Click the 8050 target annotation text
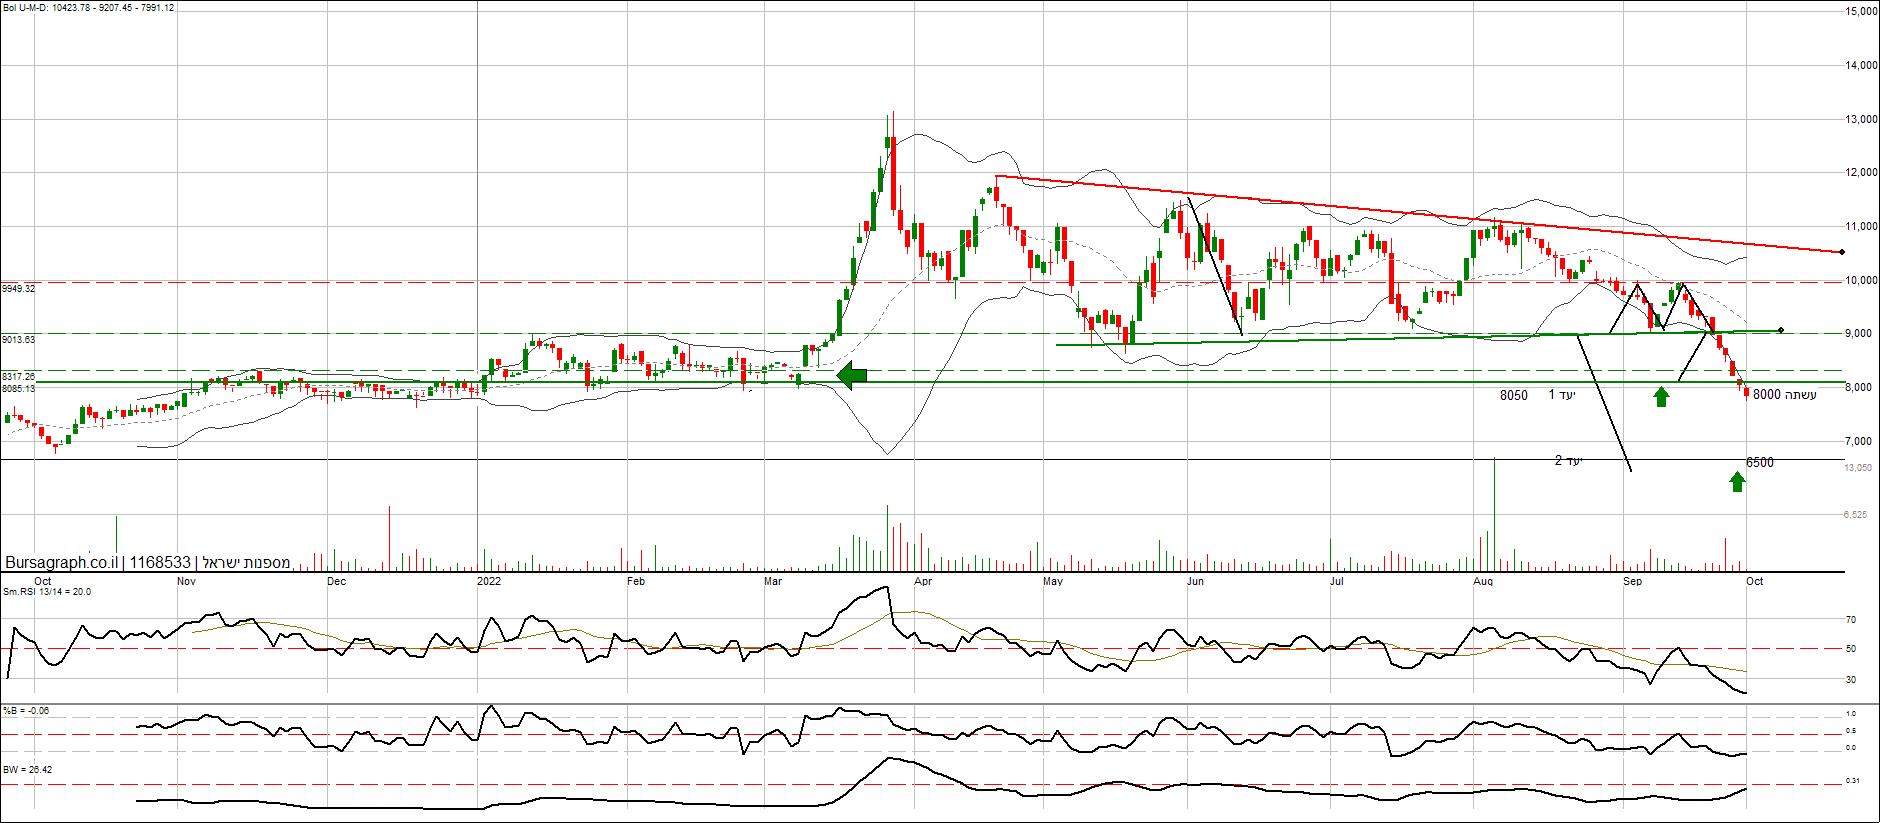The height and width of the screenshot is (823, 1880). pos(1513,396)
